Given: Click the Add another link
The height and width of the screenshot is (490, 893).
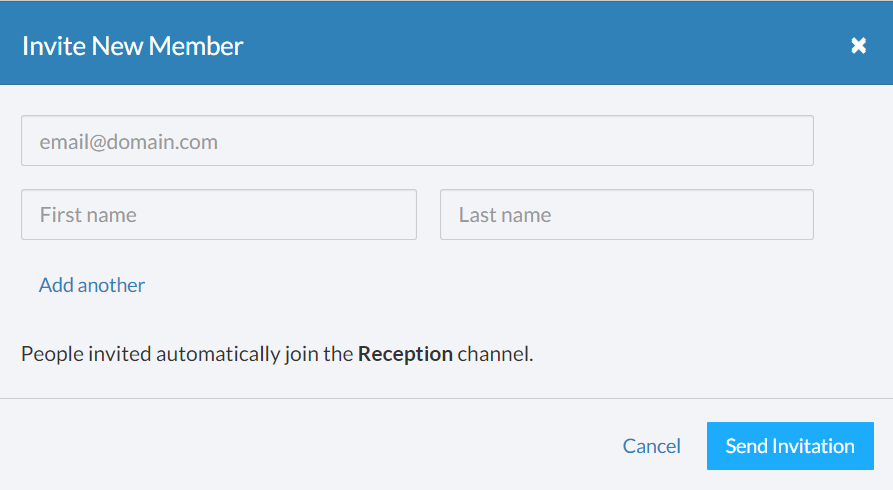Looking at the screenshot, I should tap(92, 285).
